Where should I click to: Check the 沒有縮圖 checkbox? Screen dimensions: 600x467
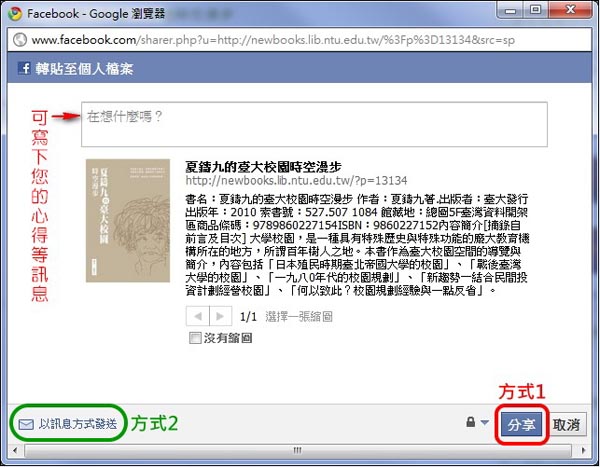pyautogui.click(x=195, y=338)
